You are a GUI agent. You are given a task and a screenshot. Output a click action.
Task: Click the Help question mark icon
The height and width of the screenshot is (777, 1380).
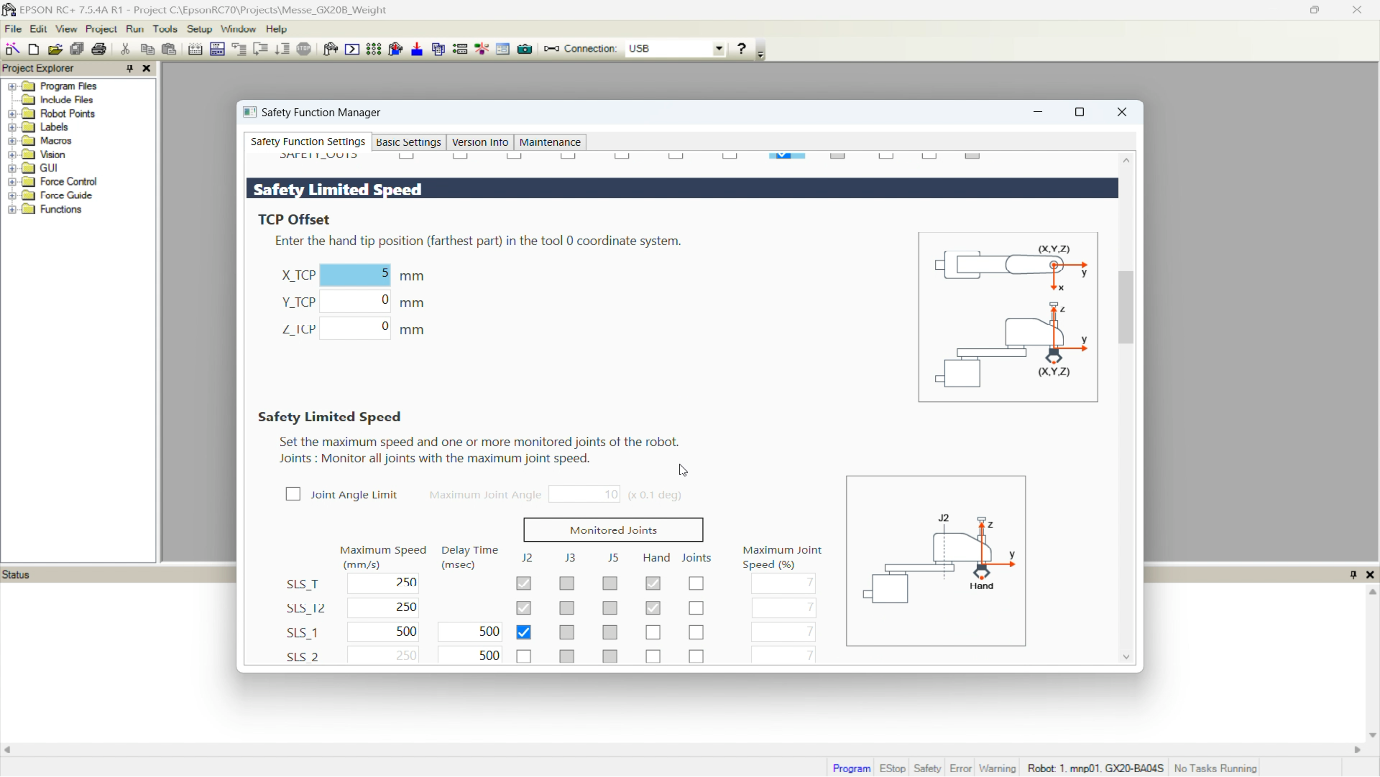pyautogui.click(x=742, y=48)
